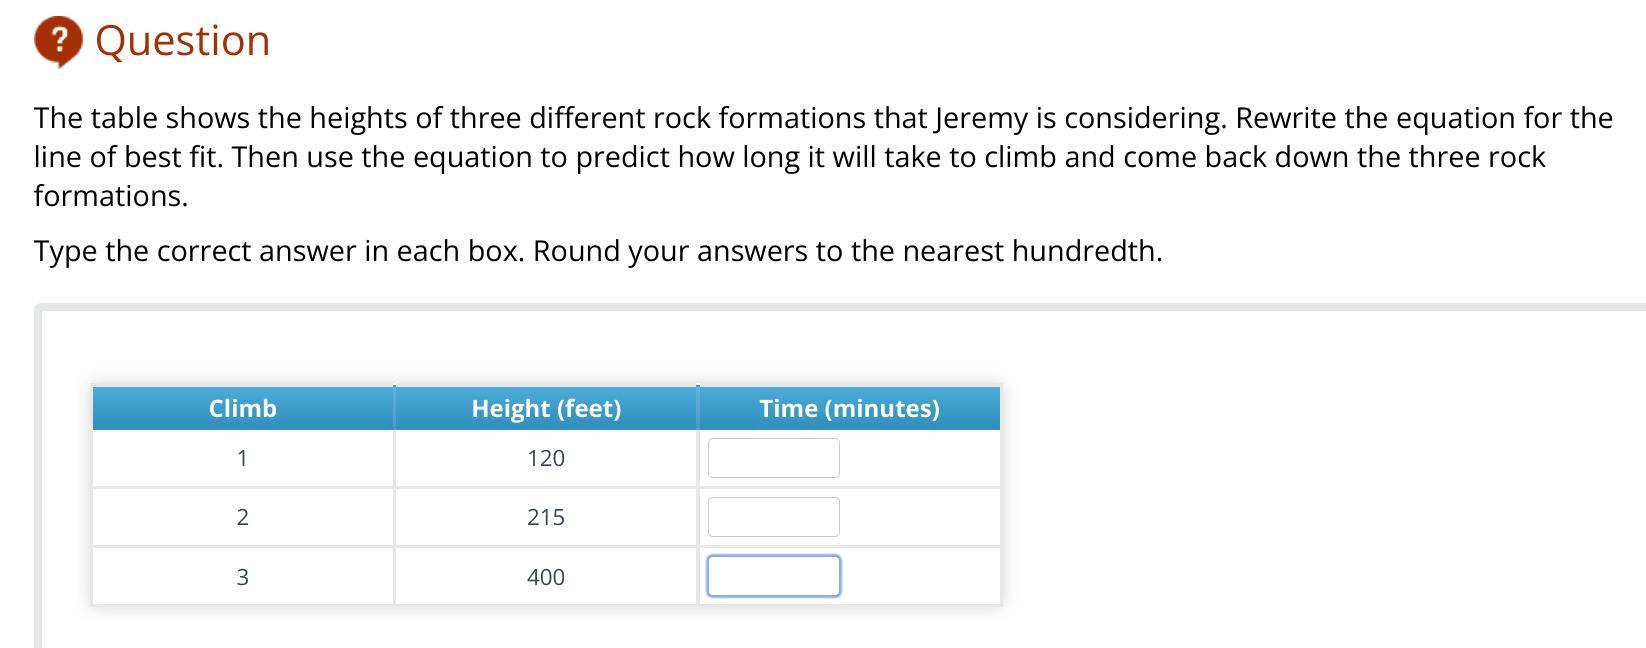Select the 215 height value
This screenshot has height=648, width=1646.
pyautogui.click(x=546, y=517)
